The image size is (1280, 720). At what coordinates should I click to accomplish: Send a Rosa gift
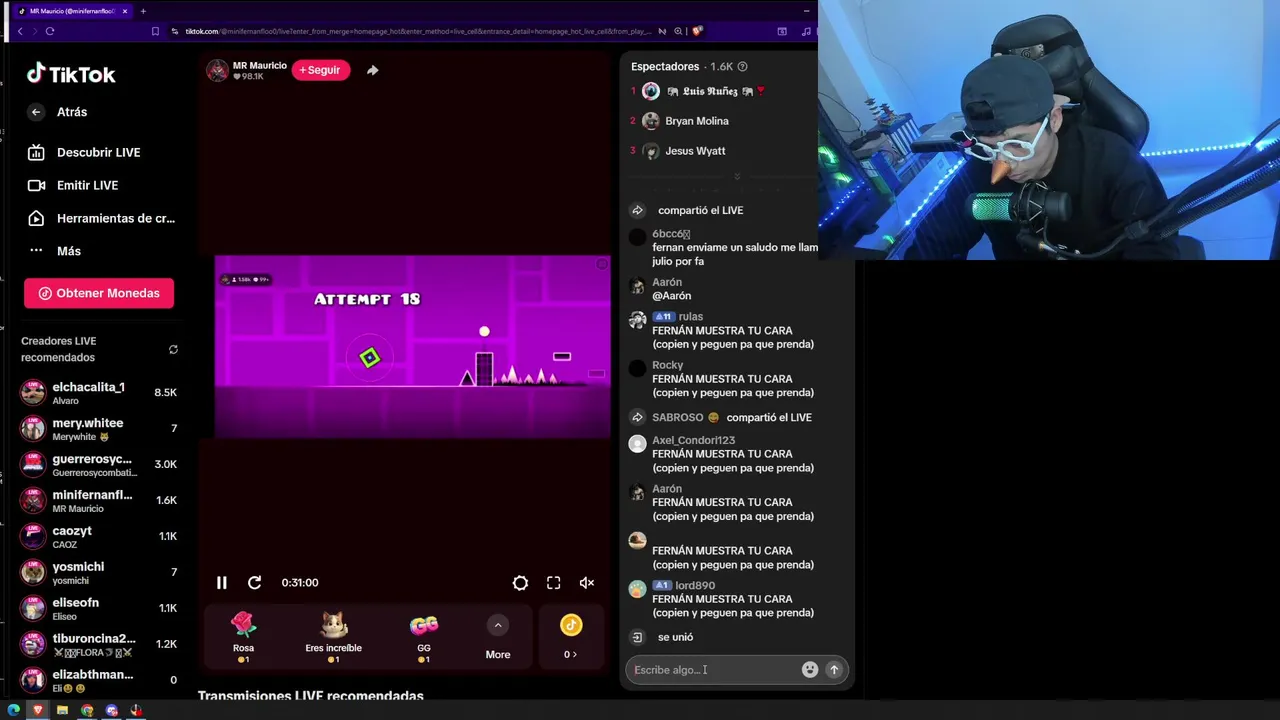[244, 637]
